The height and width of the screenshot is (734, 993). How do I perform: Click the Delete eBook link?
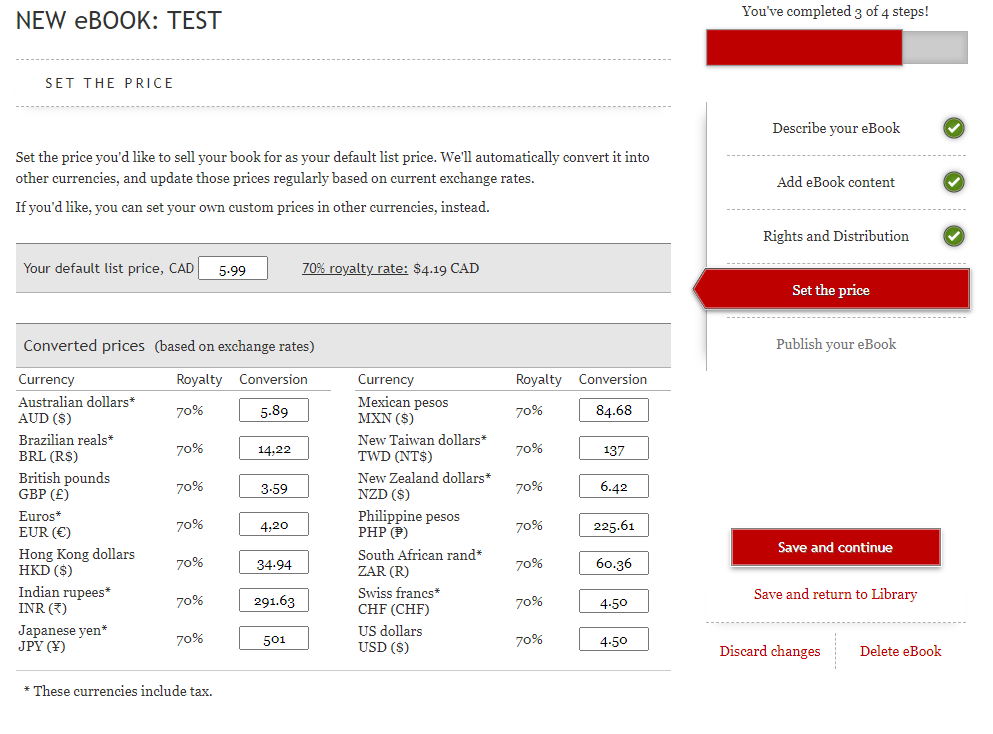coord(900,651)
